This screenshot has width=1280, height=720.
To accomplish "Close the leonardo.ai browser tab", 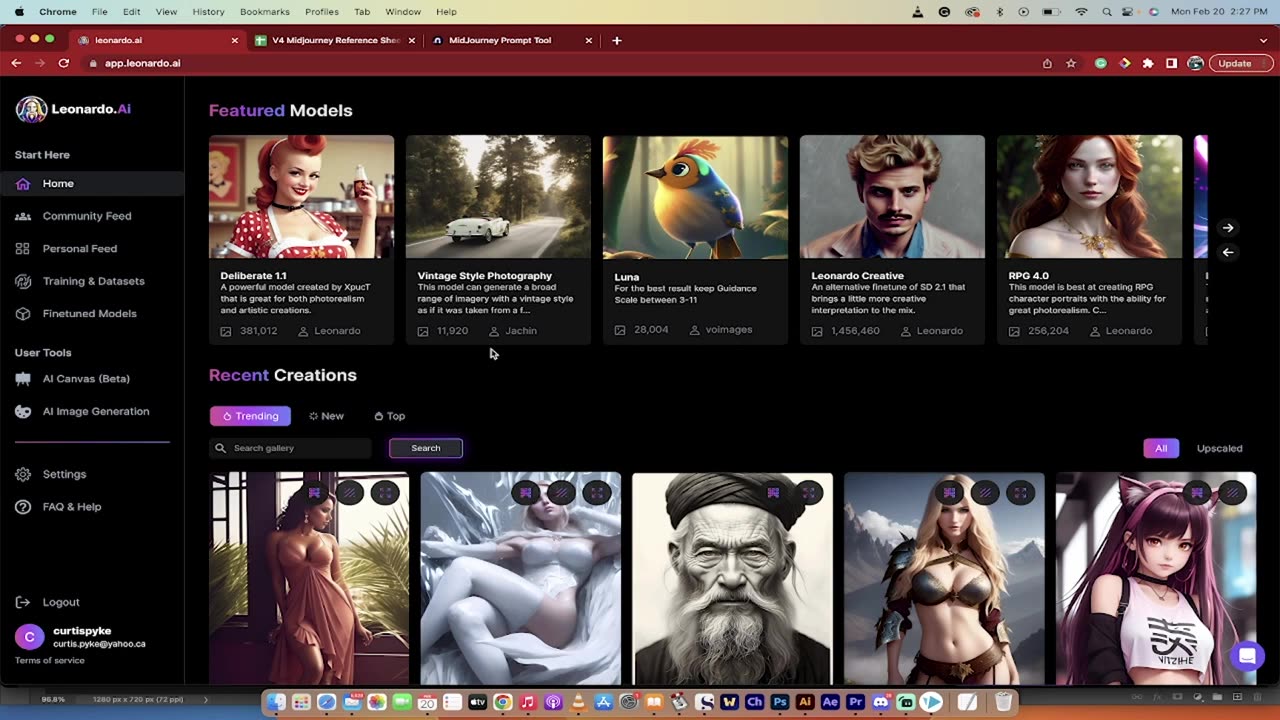I will click(x=235, y=40).
